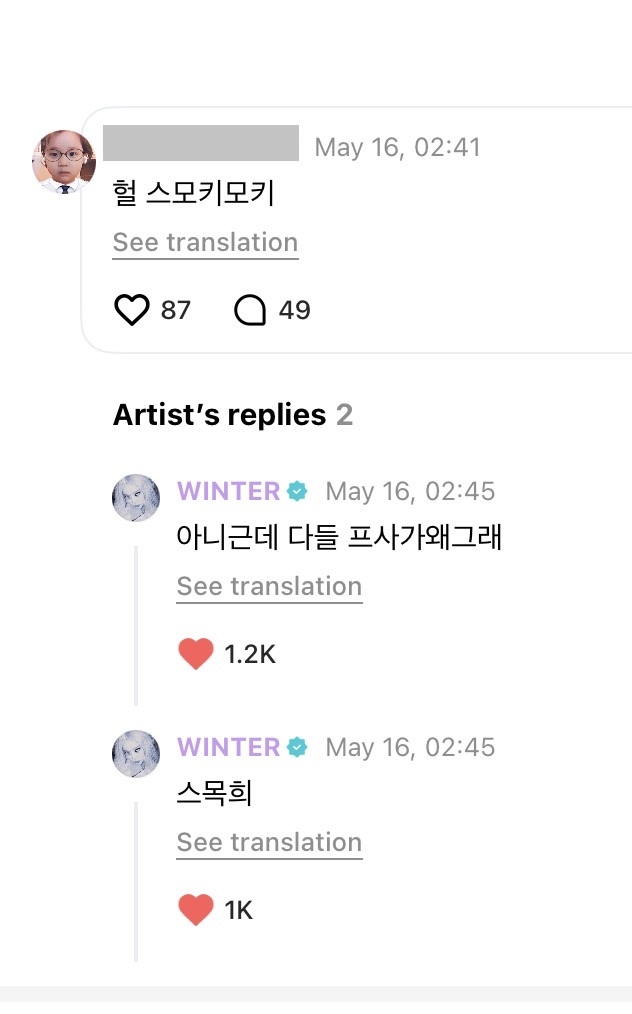Open the comment bubble showing 49 replies
The width and height of the screenshot is (632, 1014).
click(250, 310)
